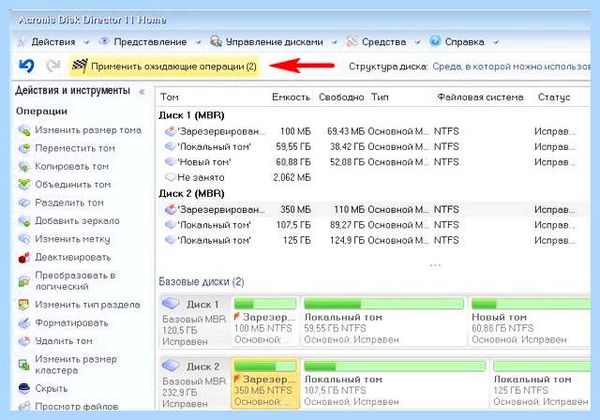The width and height of the screenshot is (600, 420).
Task: Expand the dropdown arrow next to Средства
Action: pyautogui.click(x=417, y=42)
